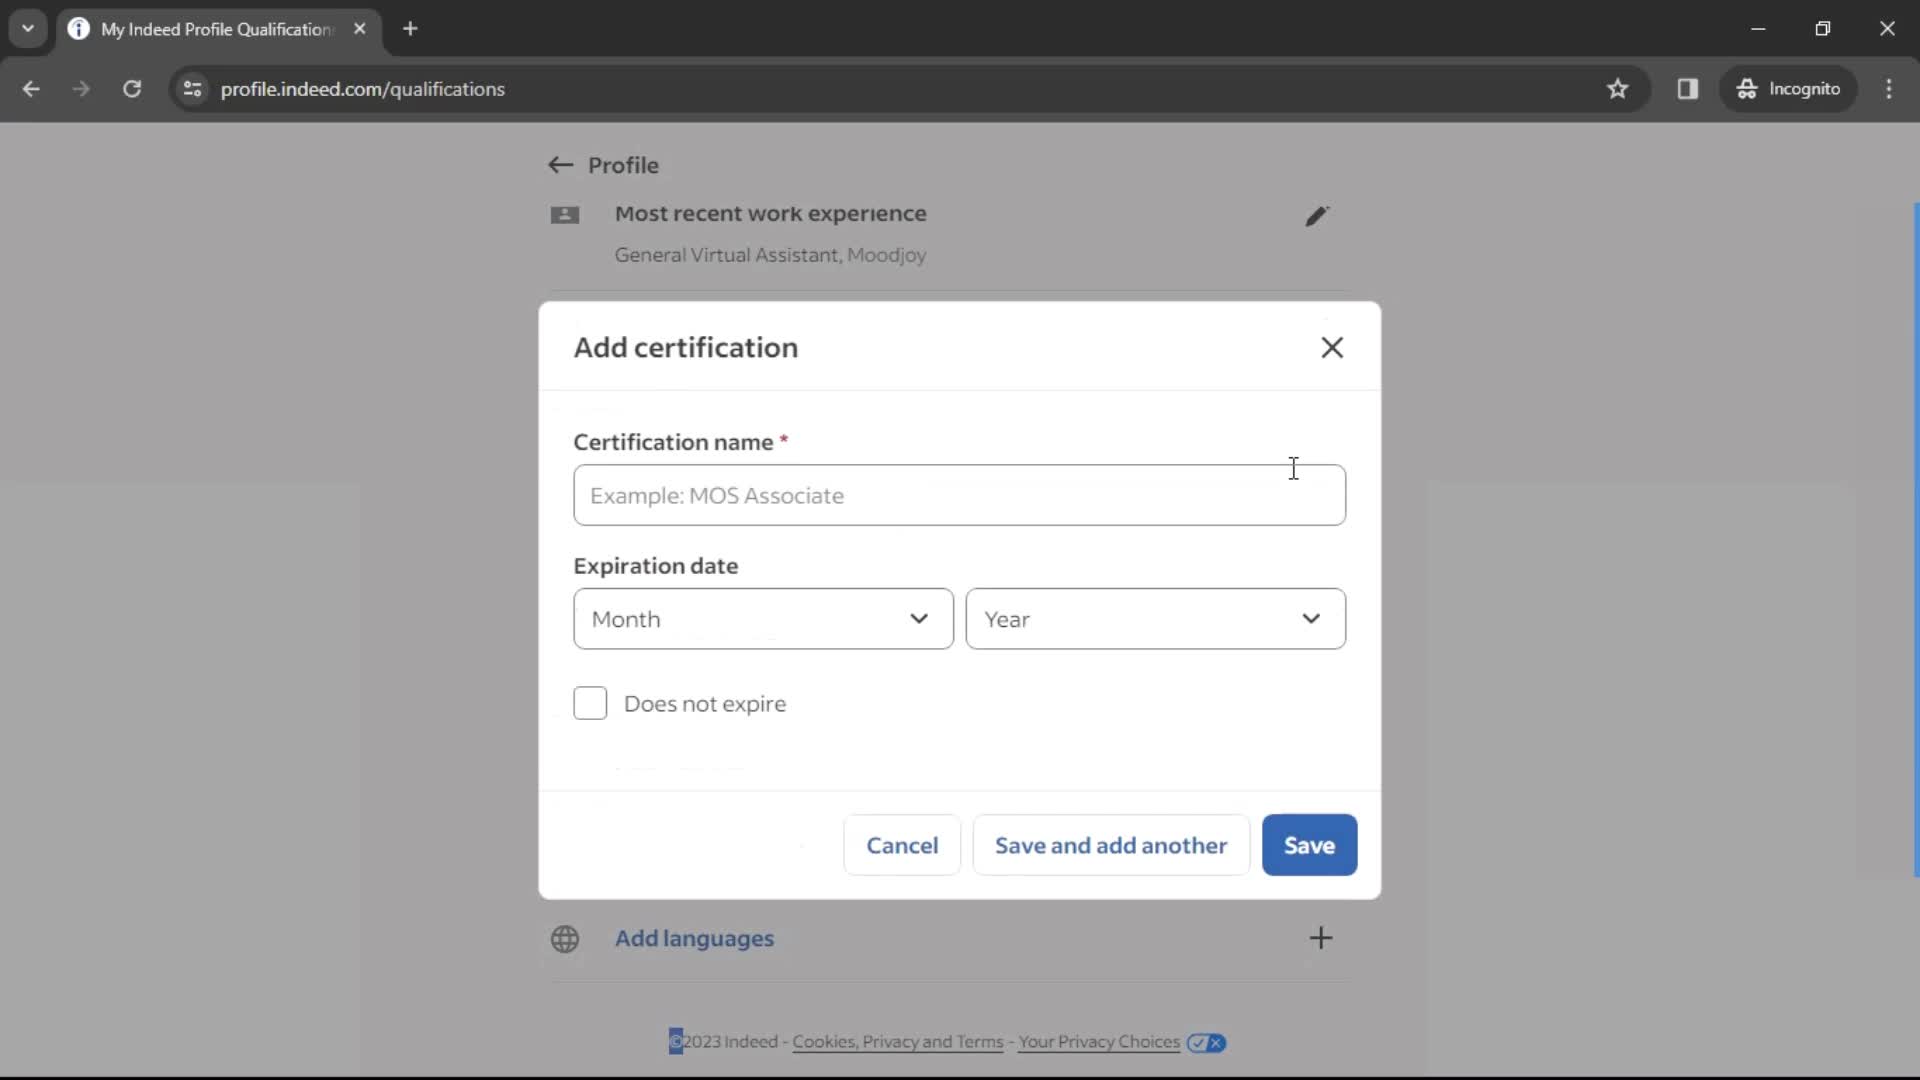
Task: Click the Certification name input field
Action: [959, 495]
